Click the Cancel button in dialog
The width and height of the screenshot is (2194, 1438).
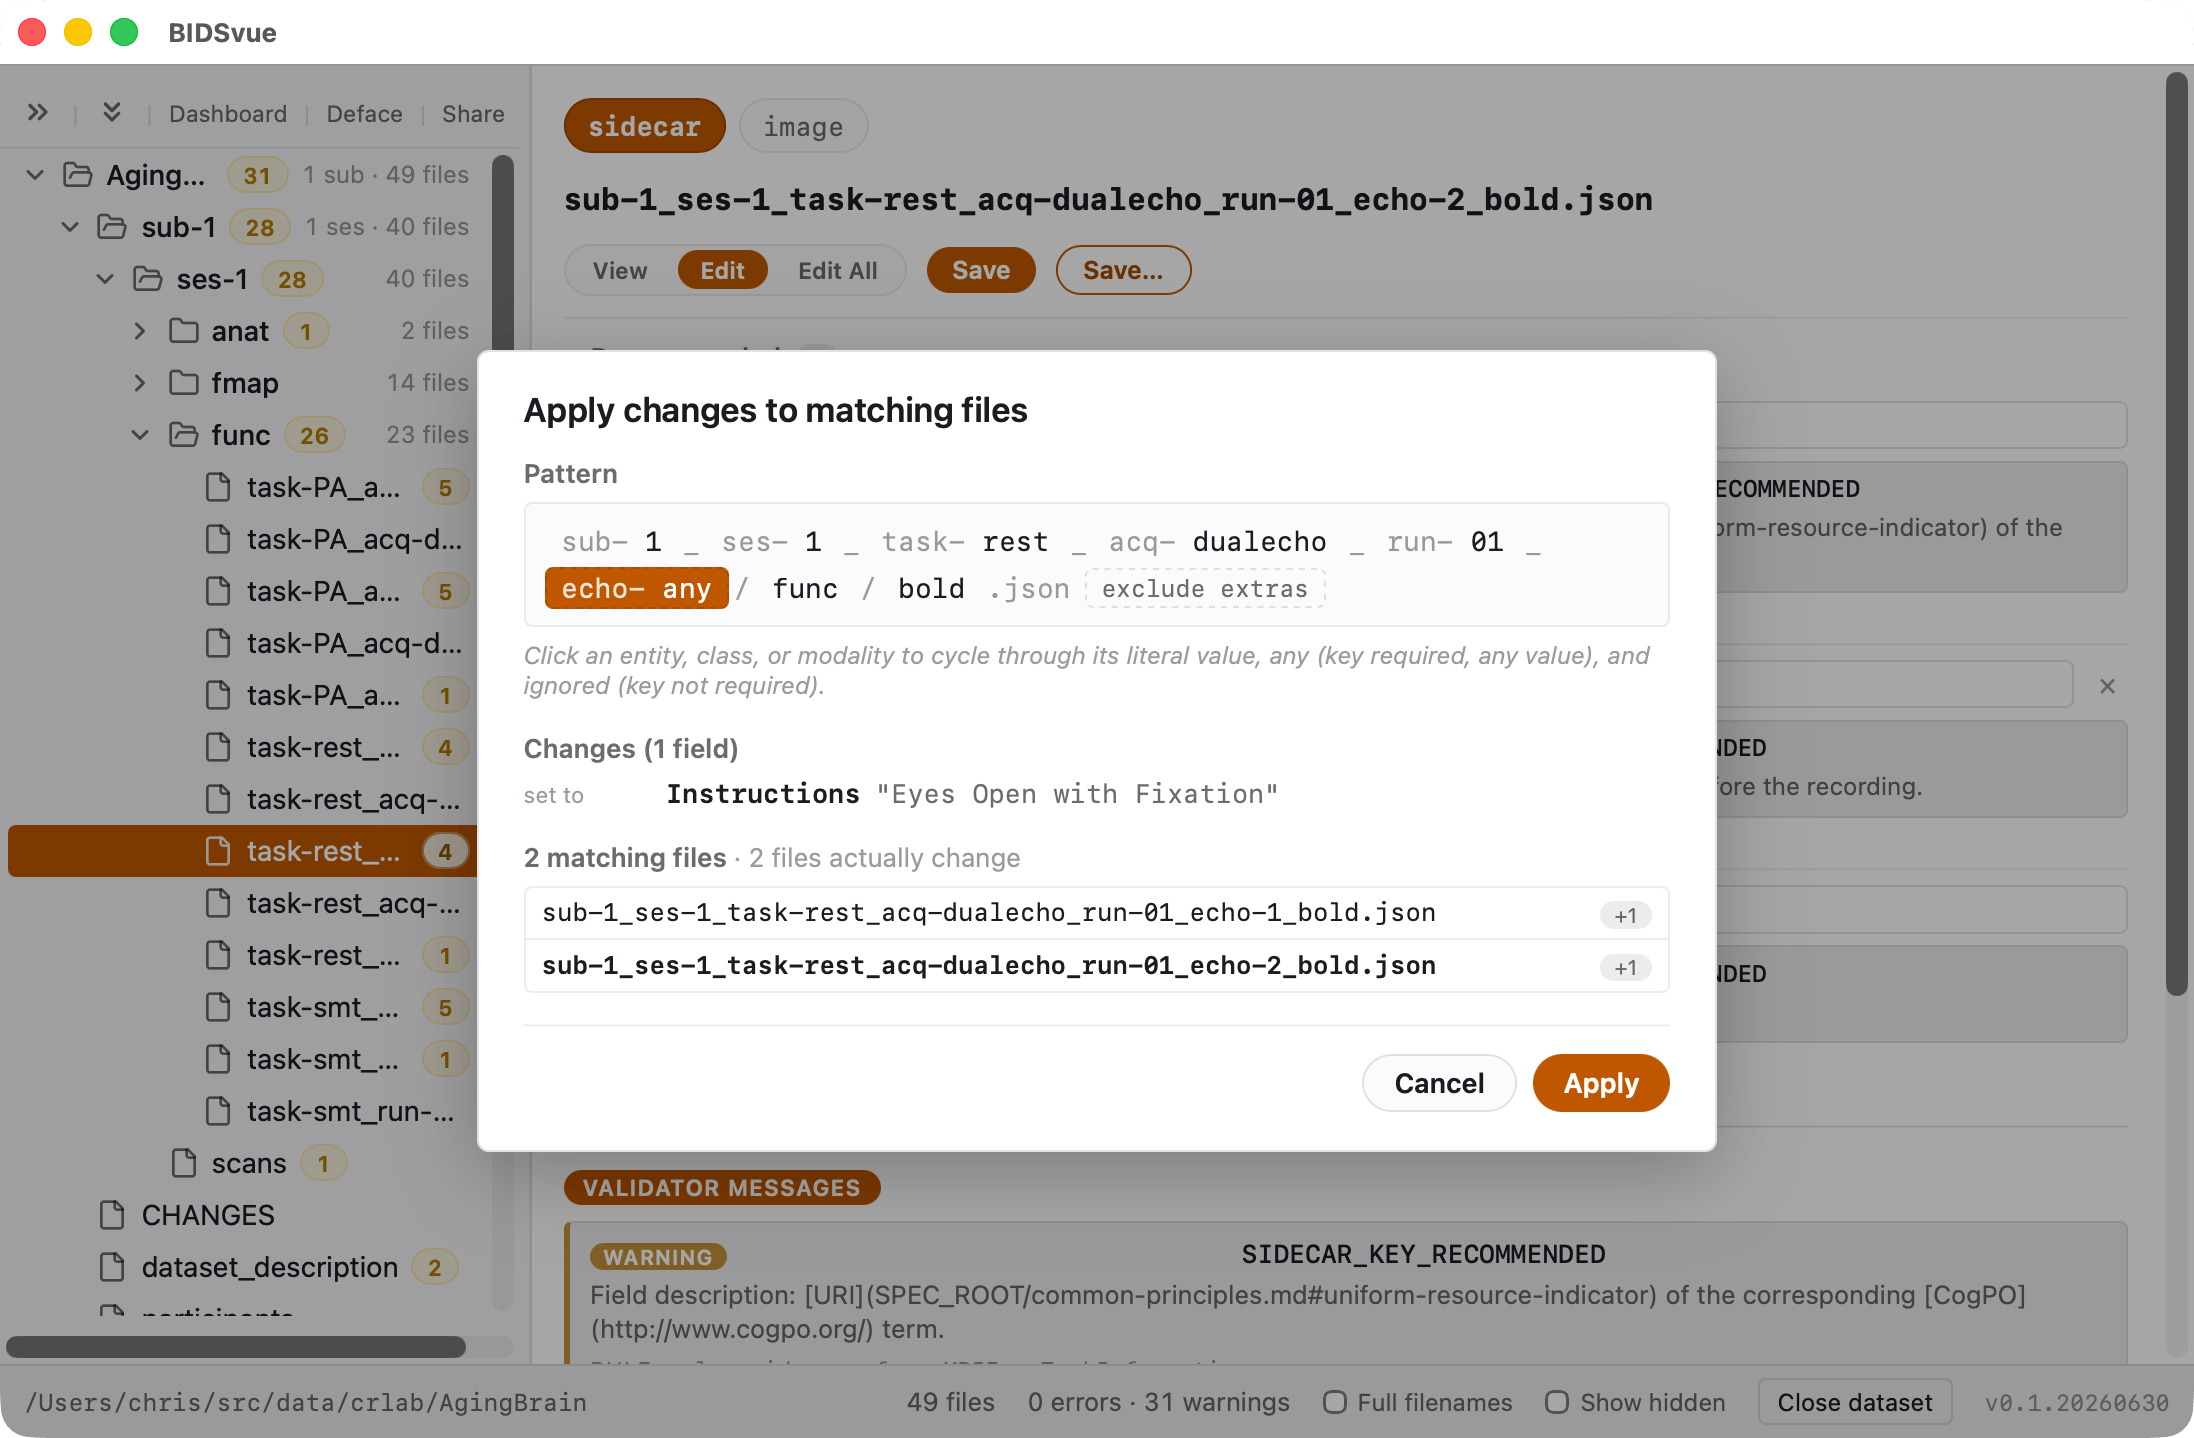[x=1439, y=1083]
